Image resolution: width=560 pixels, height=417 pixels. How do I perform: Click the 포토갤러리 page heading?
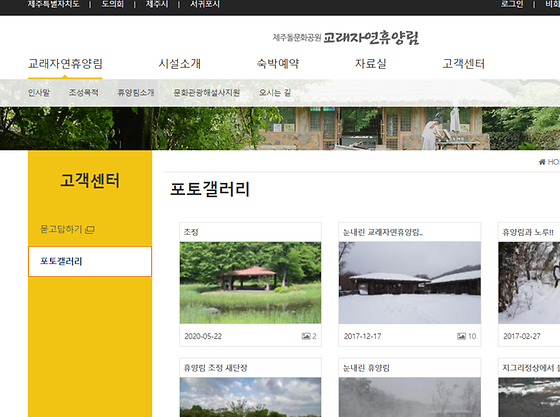[x=210, y=189]
